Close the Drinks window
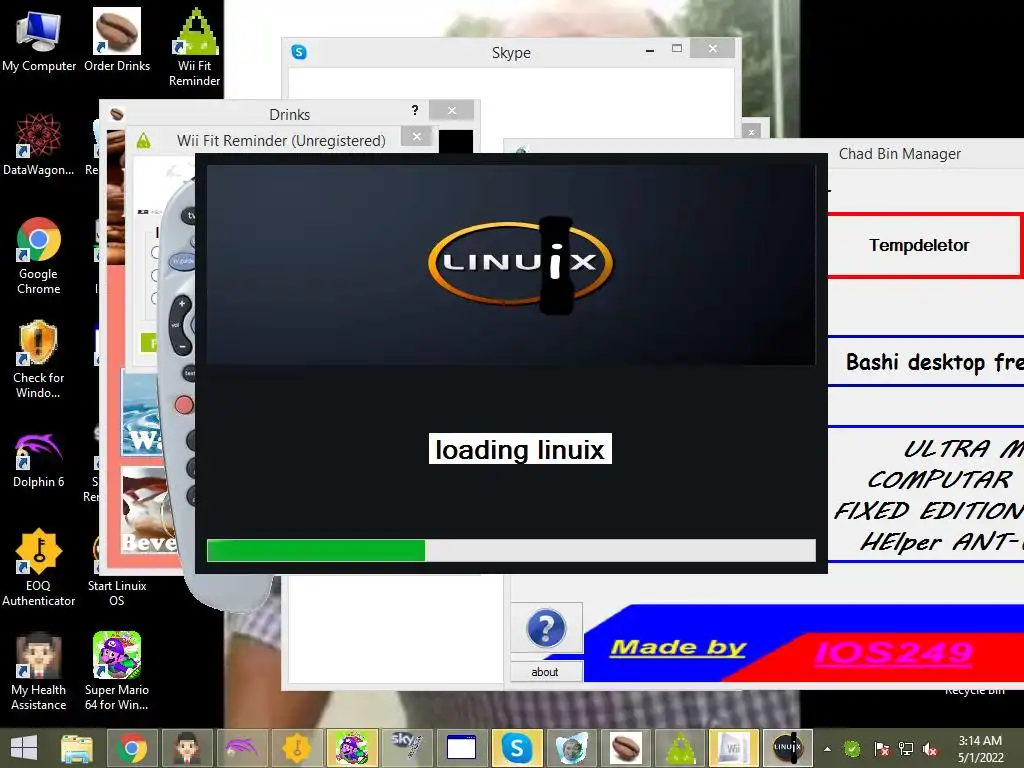 (452, 110)
